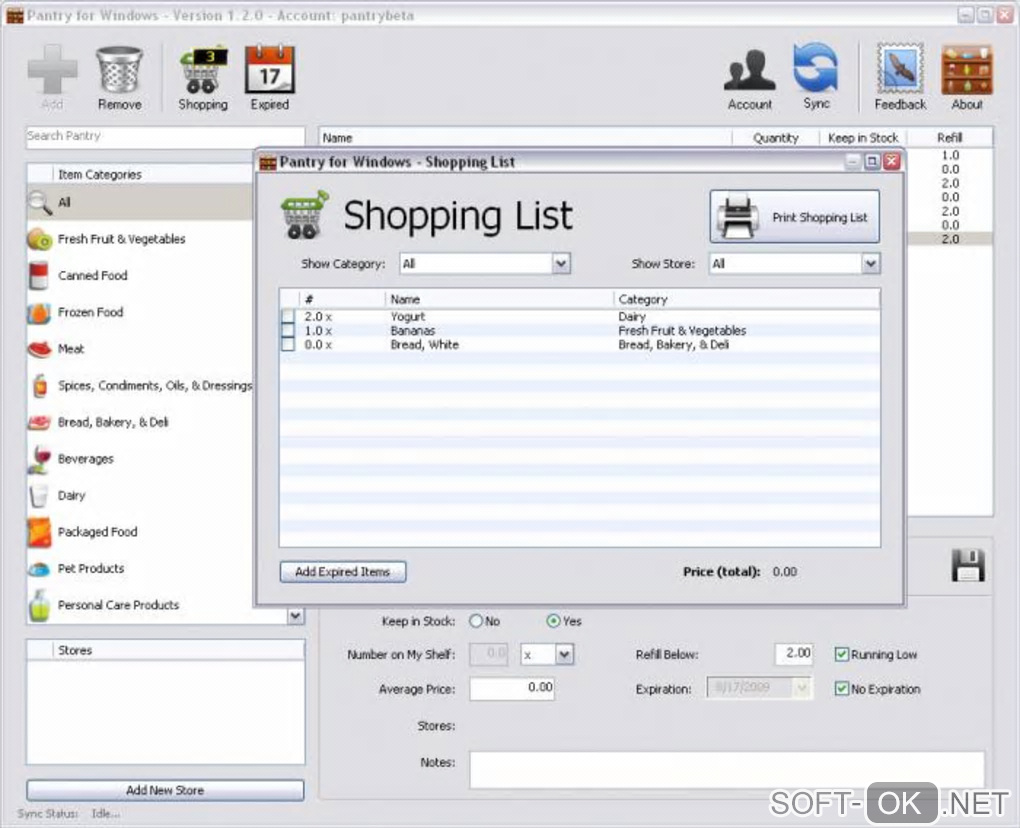Sort pantry by Name column header
The height and width of the screenshot is (828, 1020).
pos(526,138)
